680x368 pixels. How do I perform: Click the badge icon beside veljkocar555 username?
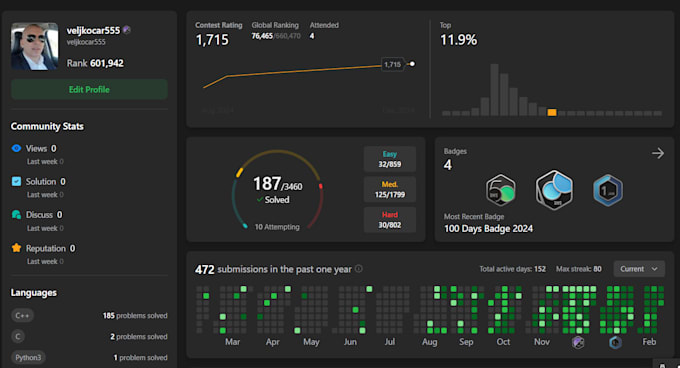pyautogui.click(x=127, y=30)
